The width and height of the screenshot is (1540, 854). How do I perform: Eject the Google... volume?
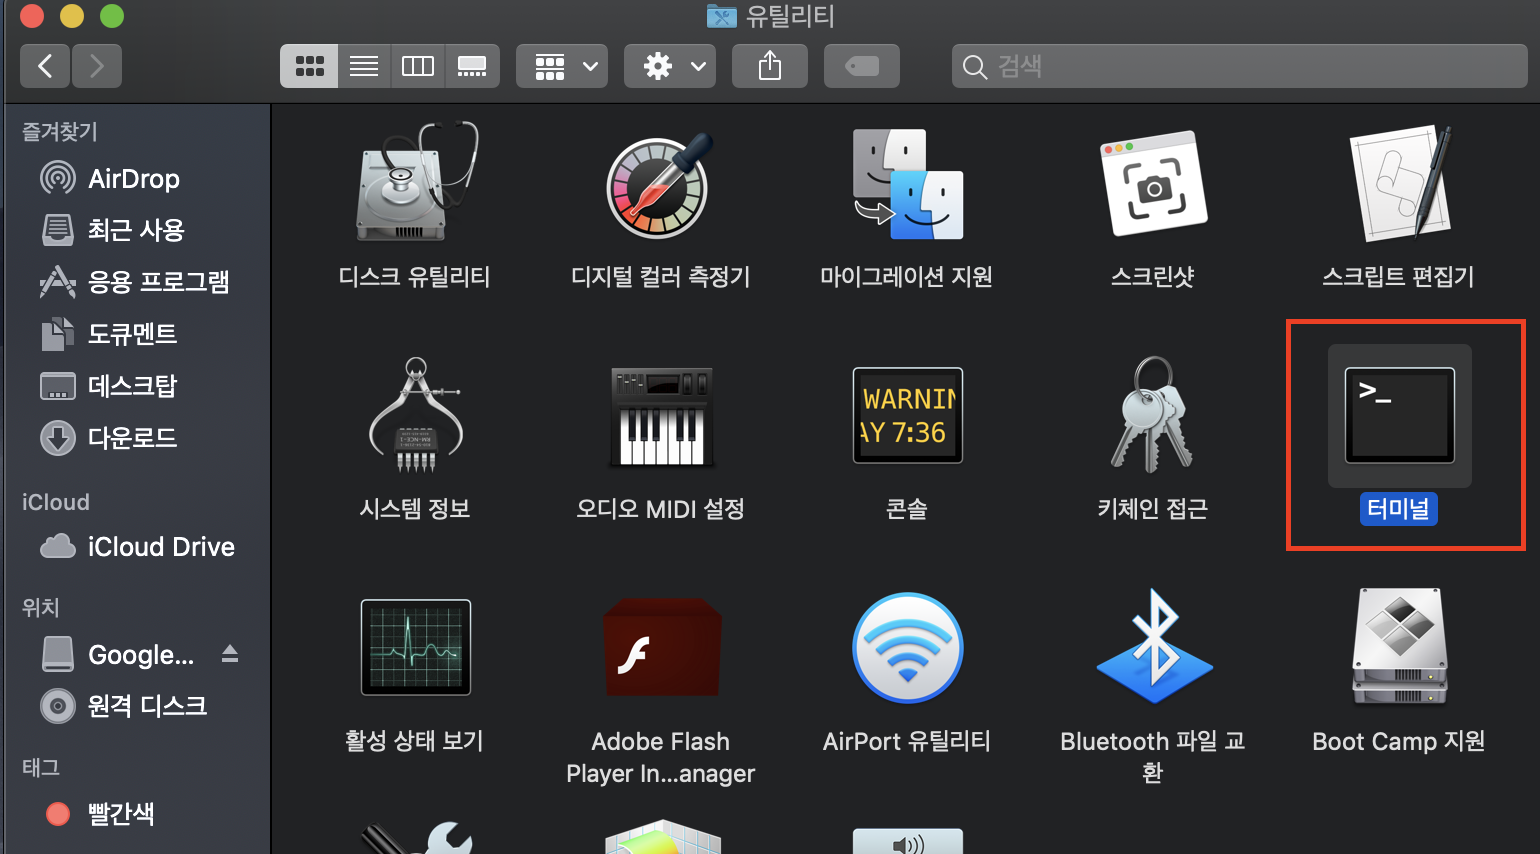point(230,654)
